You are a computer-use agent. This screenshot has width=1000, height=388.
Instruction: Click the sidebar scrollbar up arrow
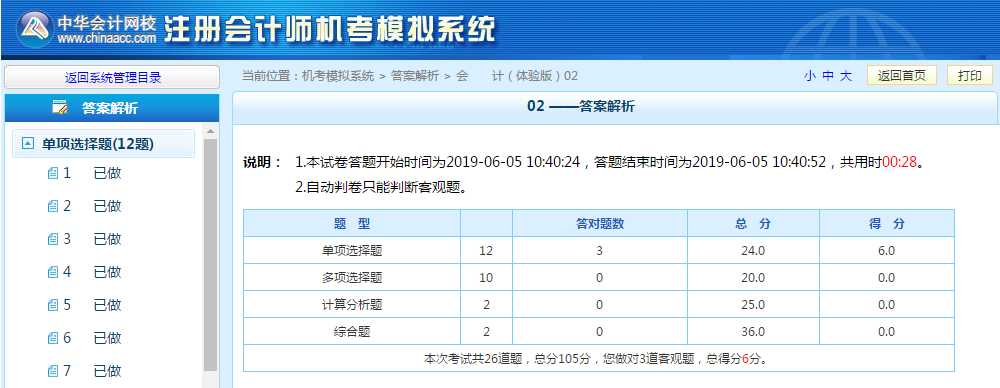click(210, 132)
